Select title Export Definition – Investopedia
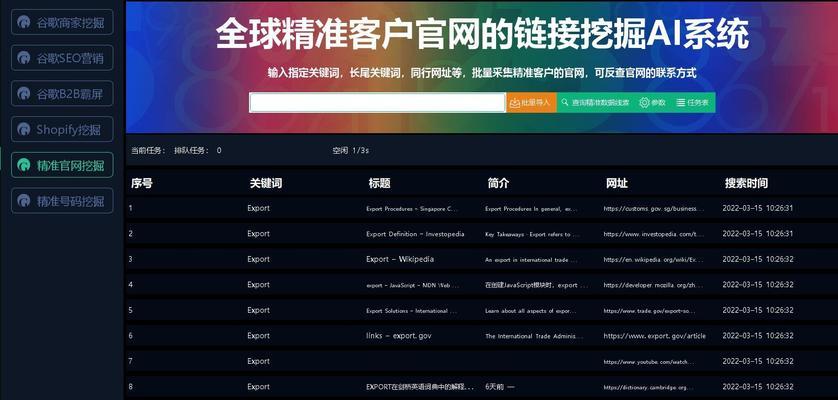The height and width of the screenshot is (400, 838). pyautogui.click(x=415, y=234)
